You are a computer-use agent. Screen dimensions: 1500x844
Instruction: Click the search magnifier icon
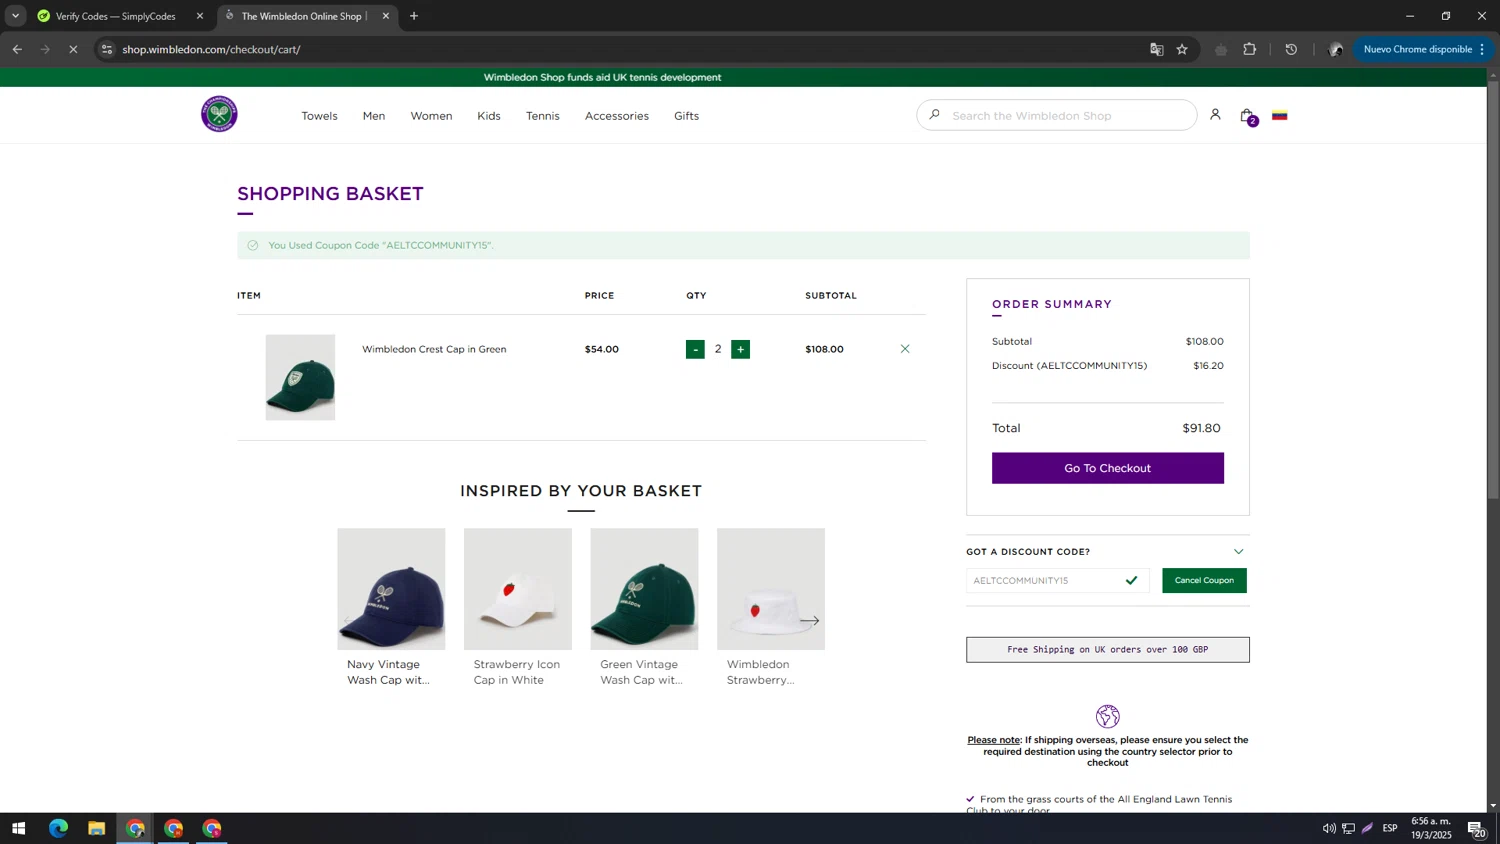click(x=934, y=115)
